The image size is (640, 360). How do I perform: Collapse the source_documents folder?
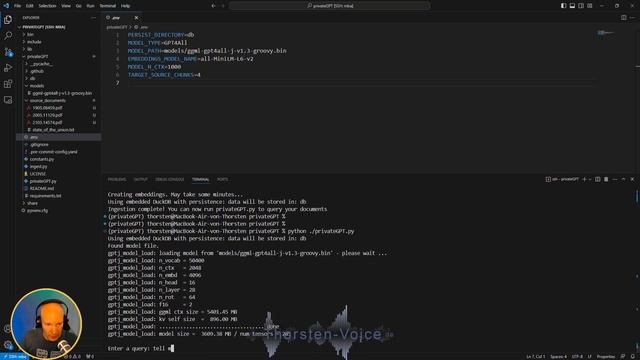pyautogui.click(x=47, y=100)
